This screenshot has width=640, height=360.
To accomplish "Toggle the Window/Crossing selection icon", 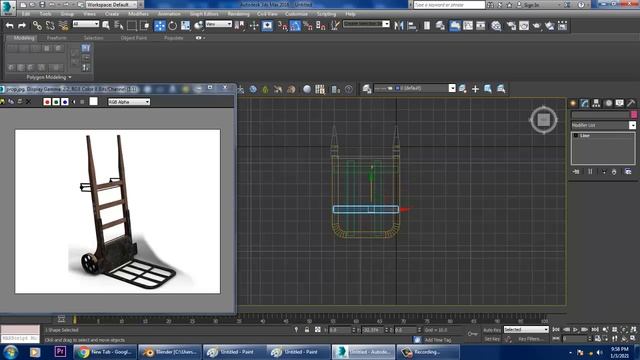I will point(145,26).
